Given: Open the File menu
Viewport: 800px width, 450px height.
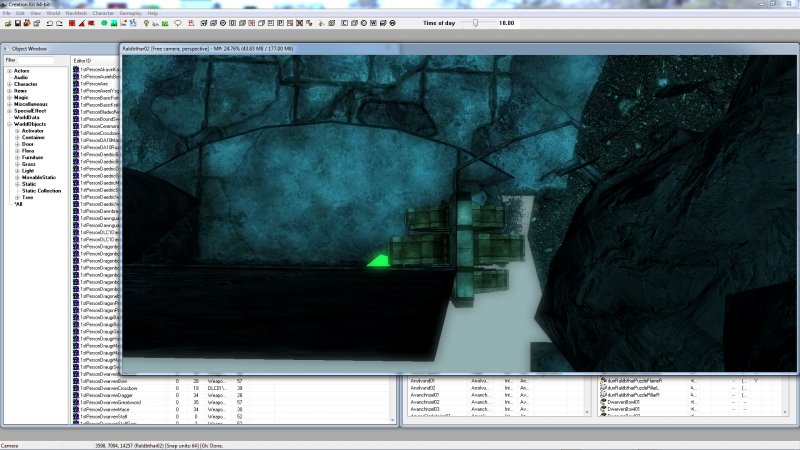Looking at the screenshot, I should [x=7, y=13].
